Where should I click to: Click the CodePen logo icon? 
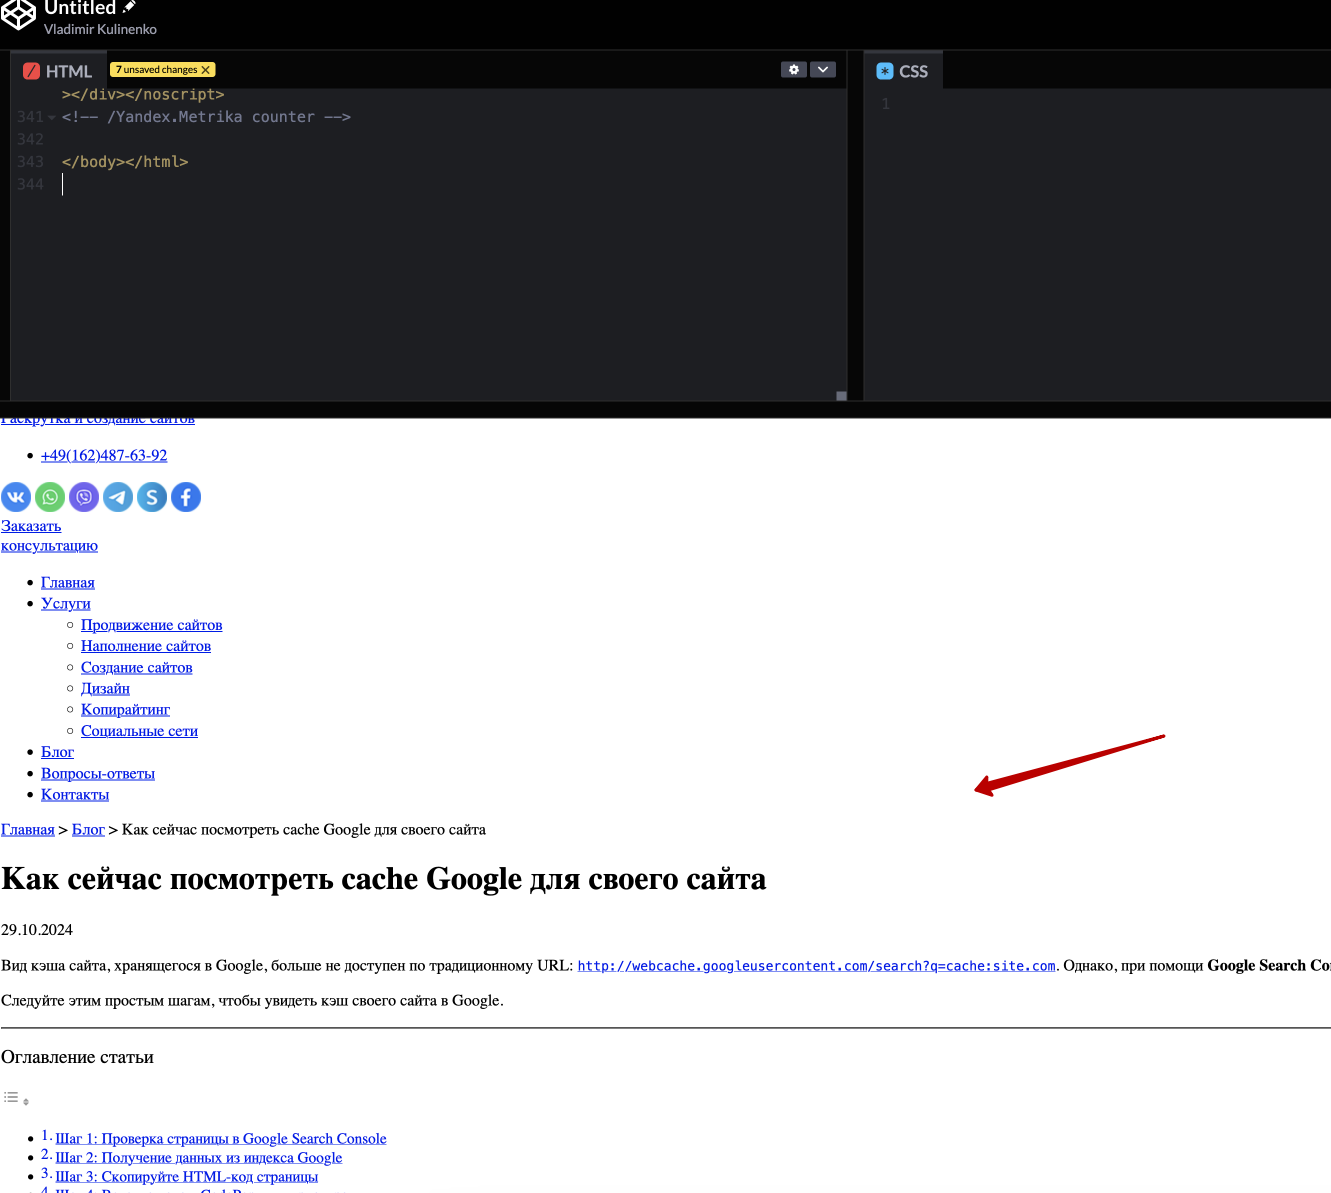click(19, 14)
